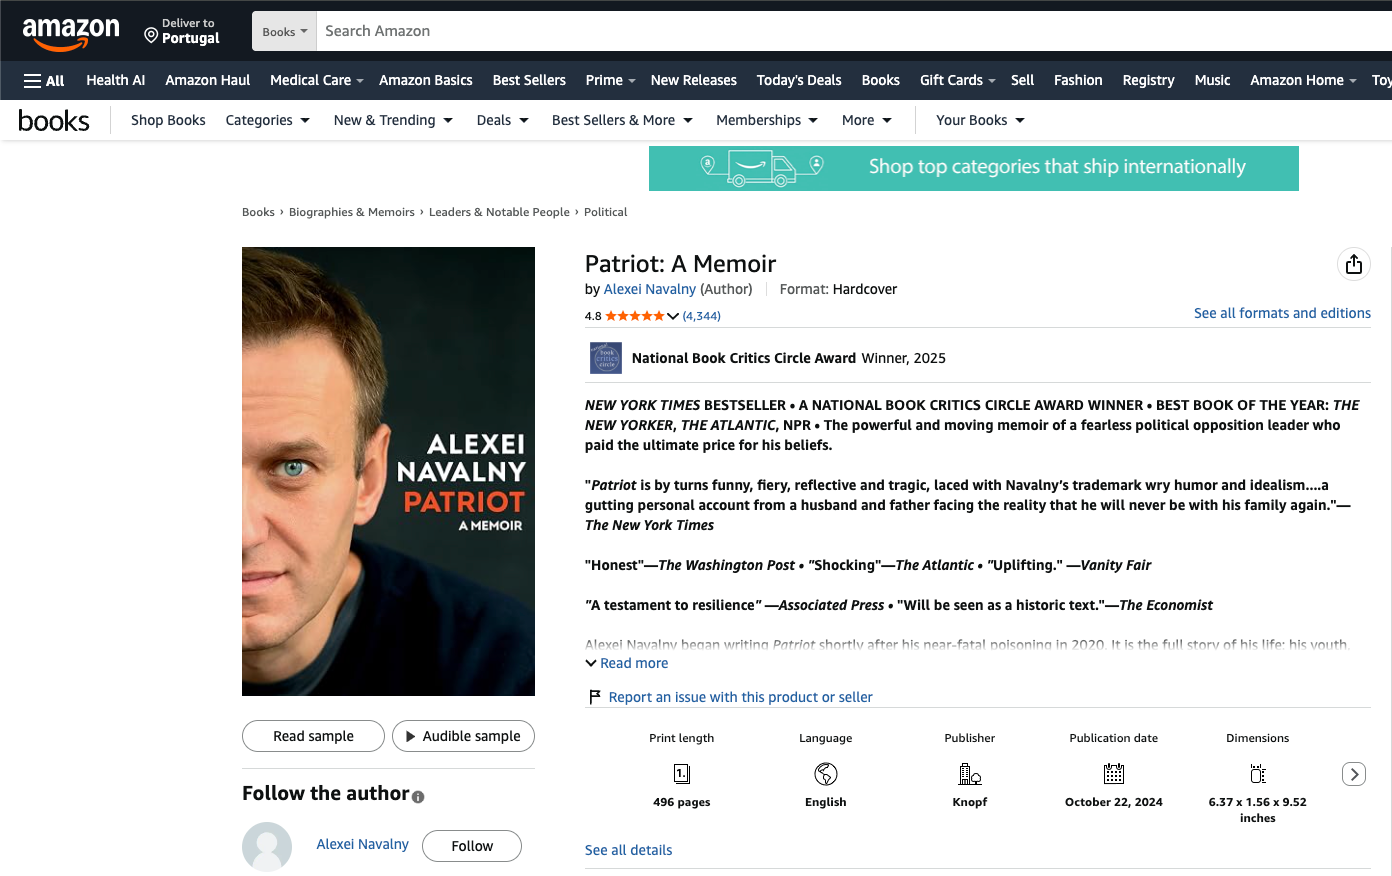The height and width of the screenshot is (876, 1392).
Task: Open the Categories dropdown in books nav
Action: [x=268, y=120]
